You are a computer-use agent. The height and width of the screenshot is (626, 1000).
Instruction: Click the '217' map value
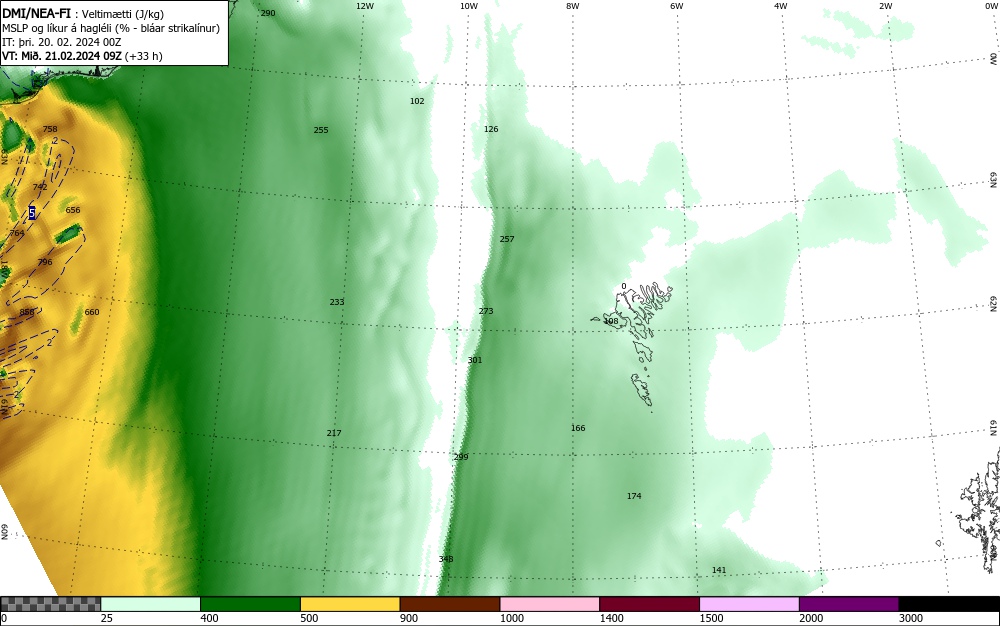[334, 433]
